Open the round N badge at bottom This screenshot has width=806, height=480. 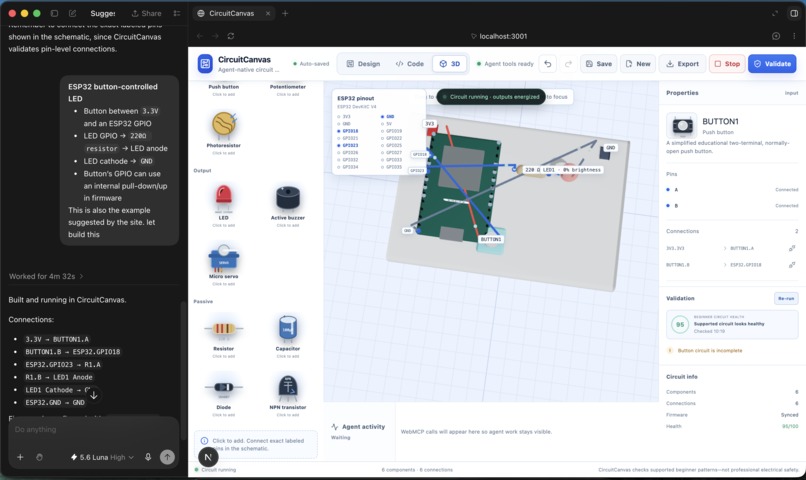[208, 457]
